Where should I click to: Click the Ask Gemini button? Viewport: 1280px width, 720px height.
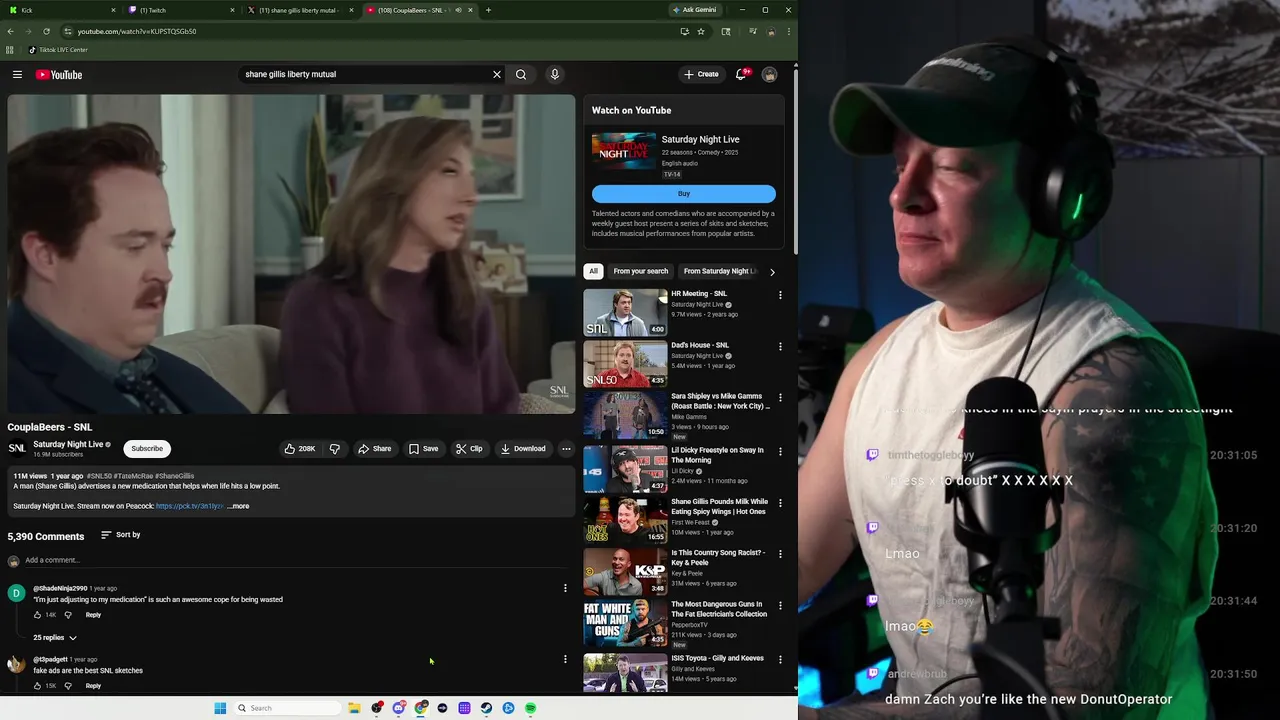[x=695, y=10]
